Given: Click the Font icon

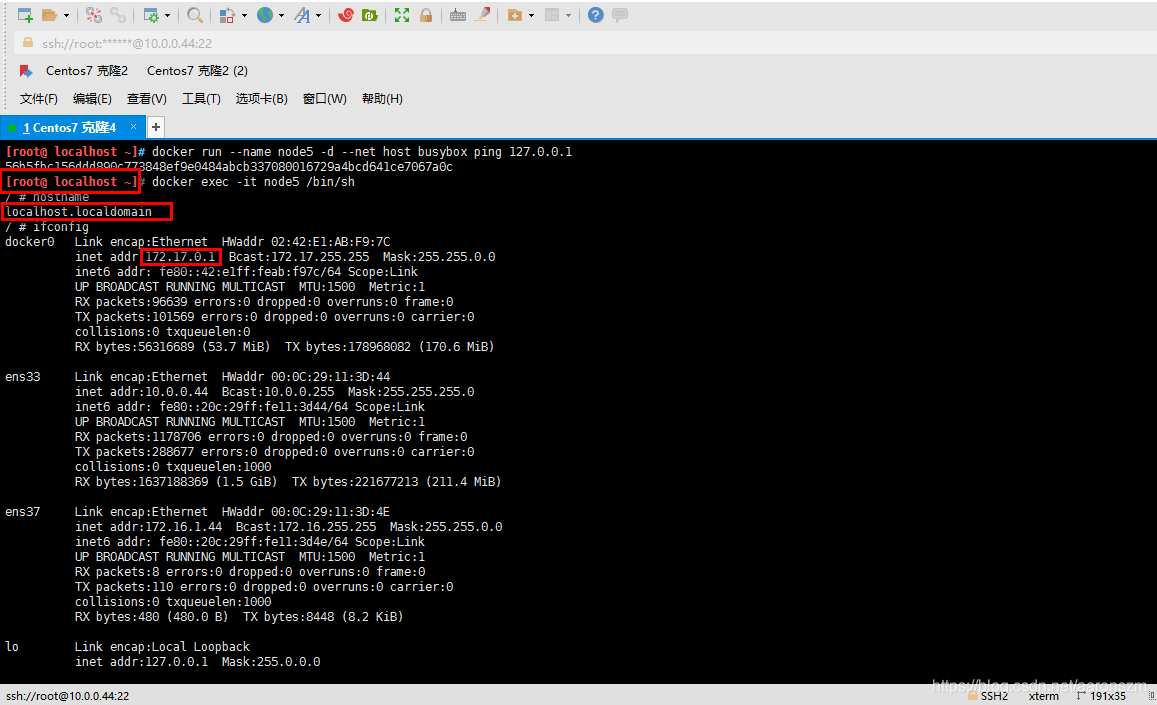Looking at the screenshot, I should (303, 15).
